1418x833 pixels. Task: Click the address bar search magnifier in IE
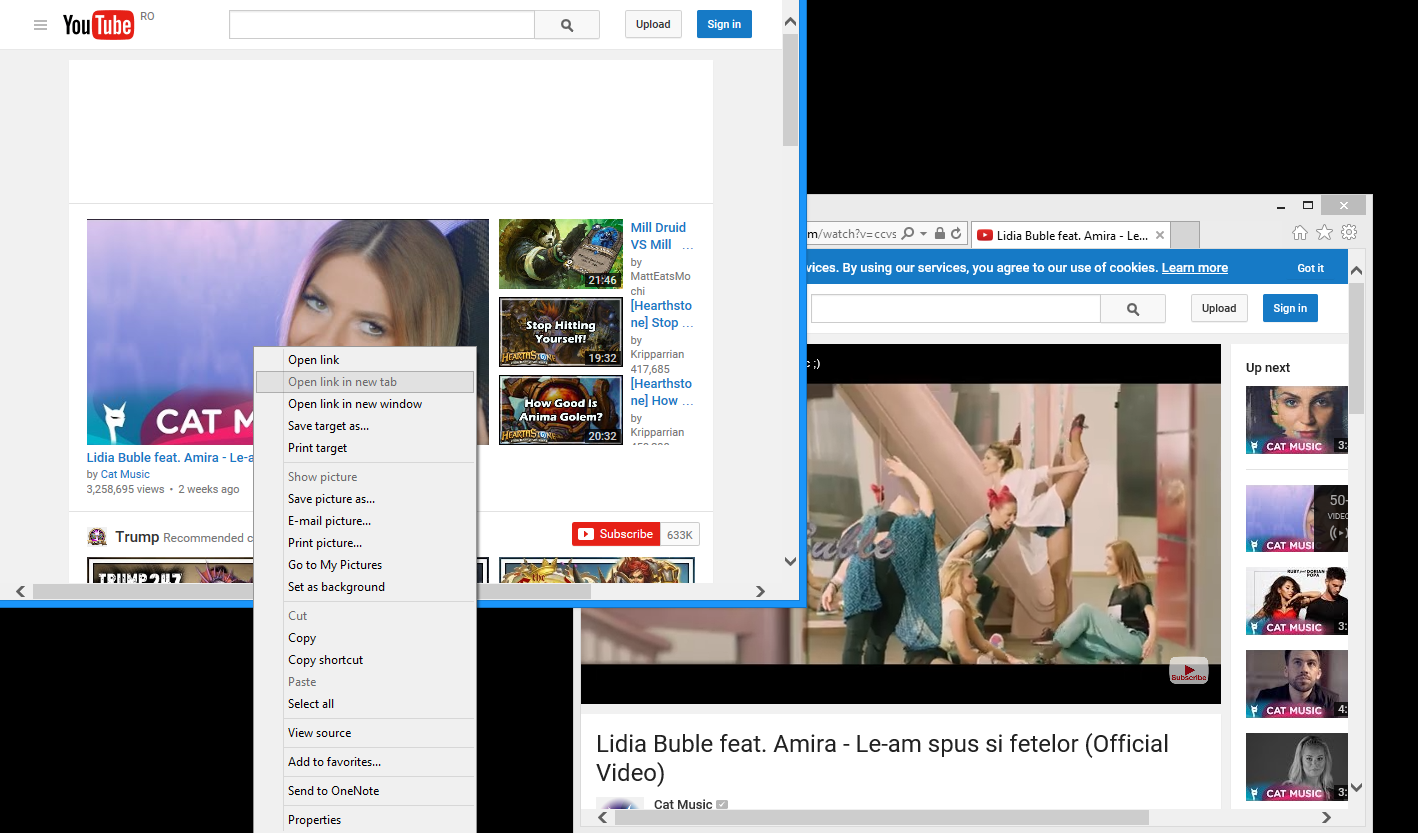pos(908,234)
